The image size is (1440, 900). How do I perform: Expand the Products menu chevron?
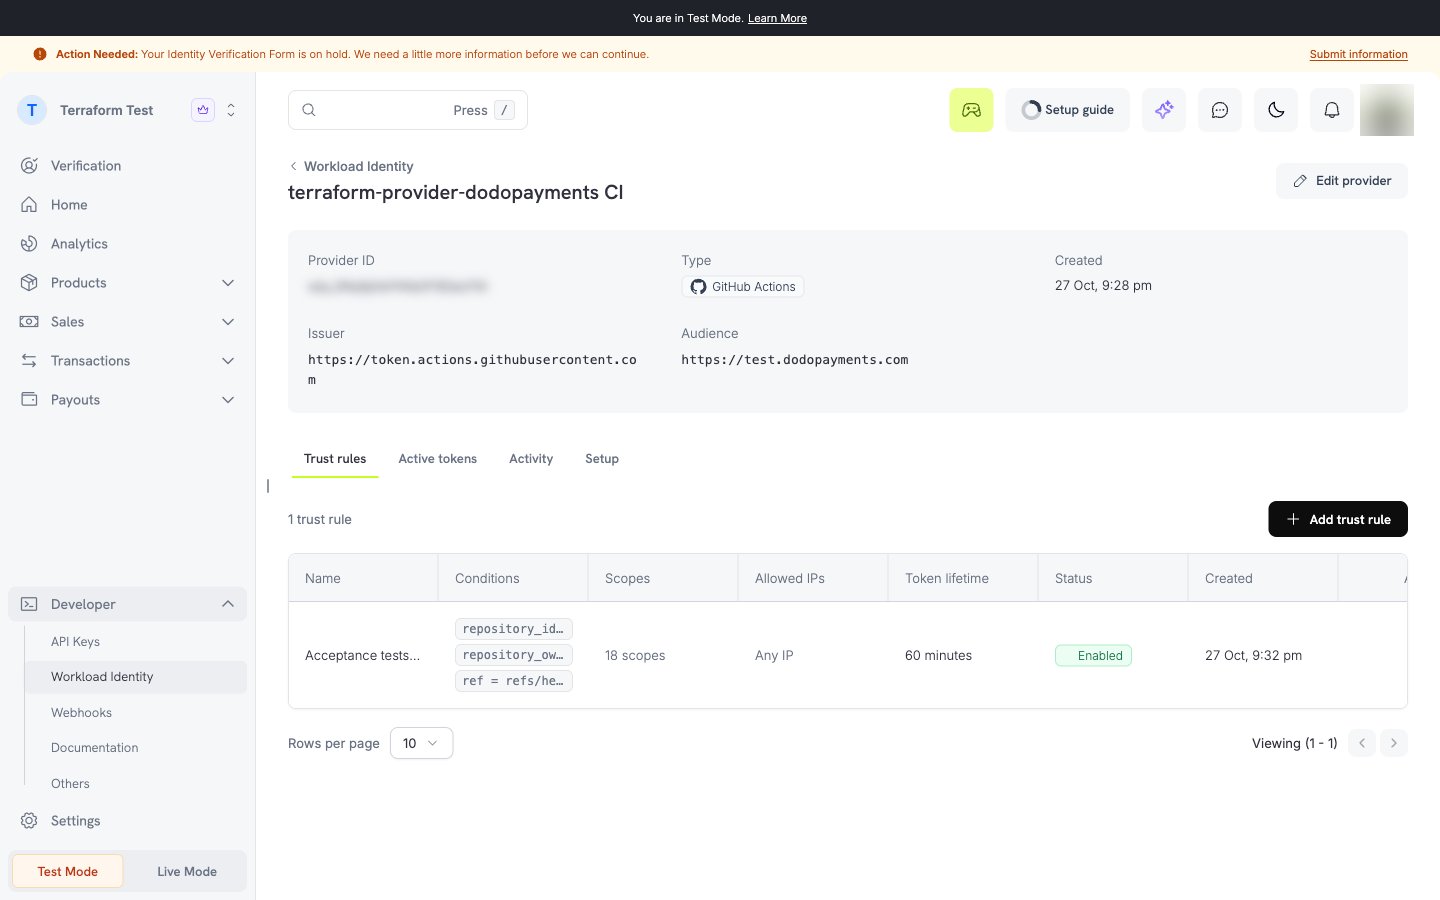(228, 283)
